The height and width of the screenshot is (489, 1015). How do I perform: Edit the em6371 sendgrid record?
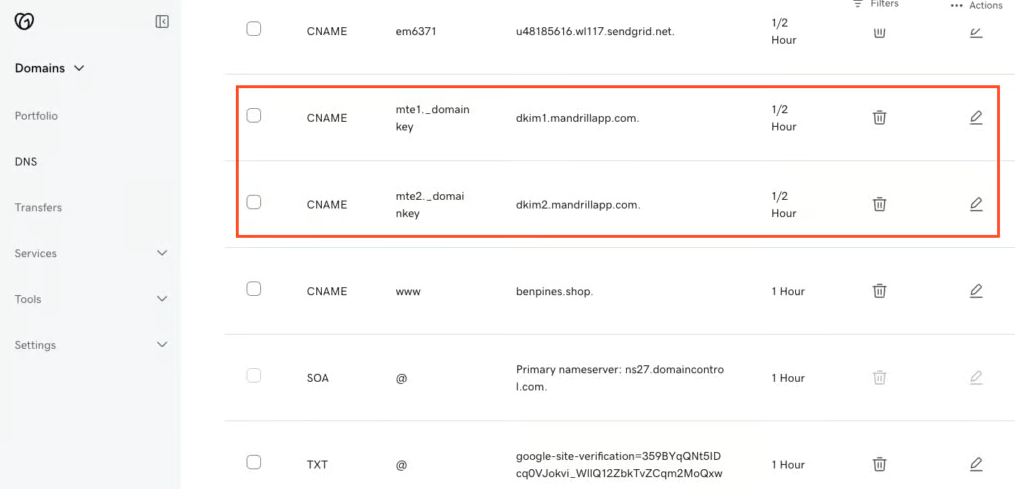[x=976, y=32]
